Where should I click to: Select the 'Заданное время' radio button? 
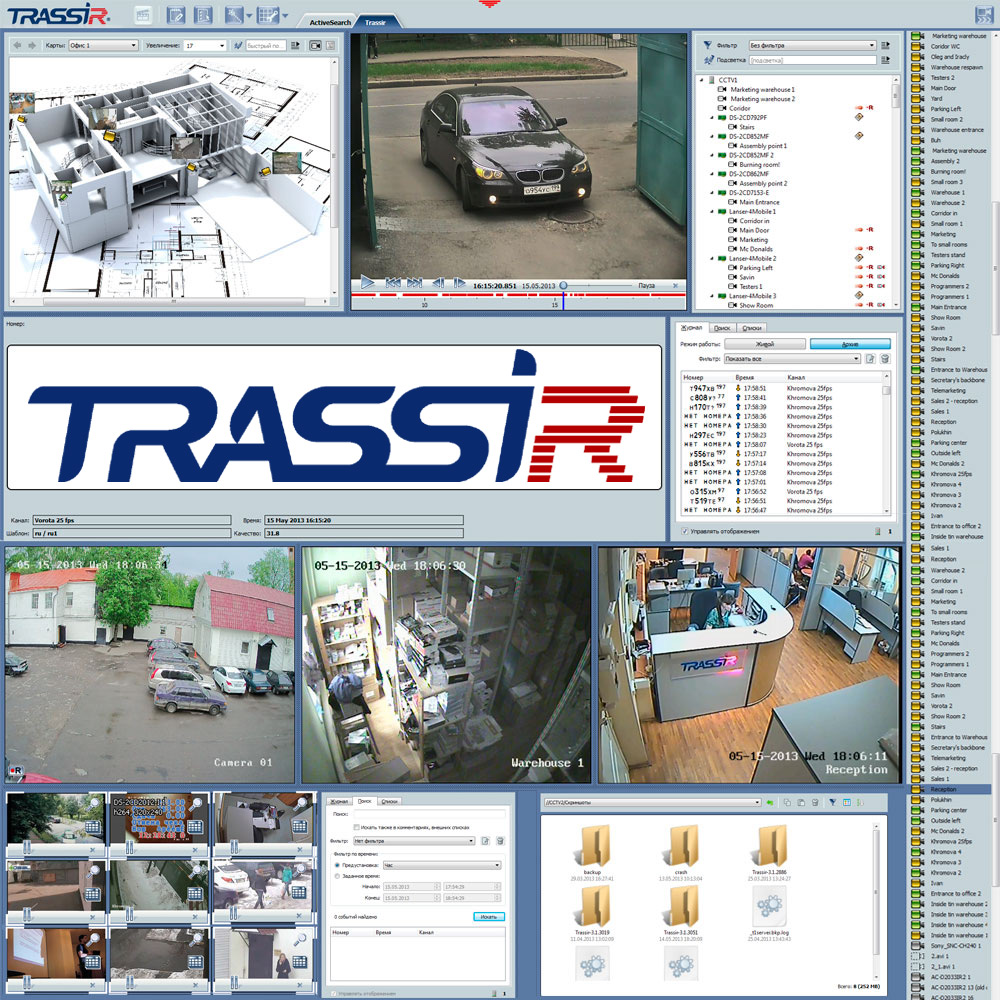pyautogui.click(x=336, y=876)
